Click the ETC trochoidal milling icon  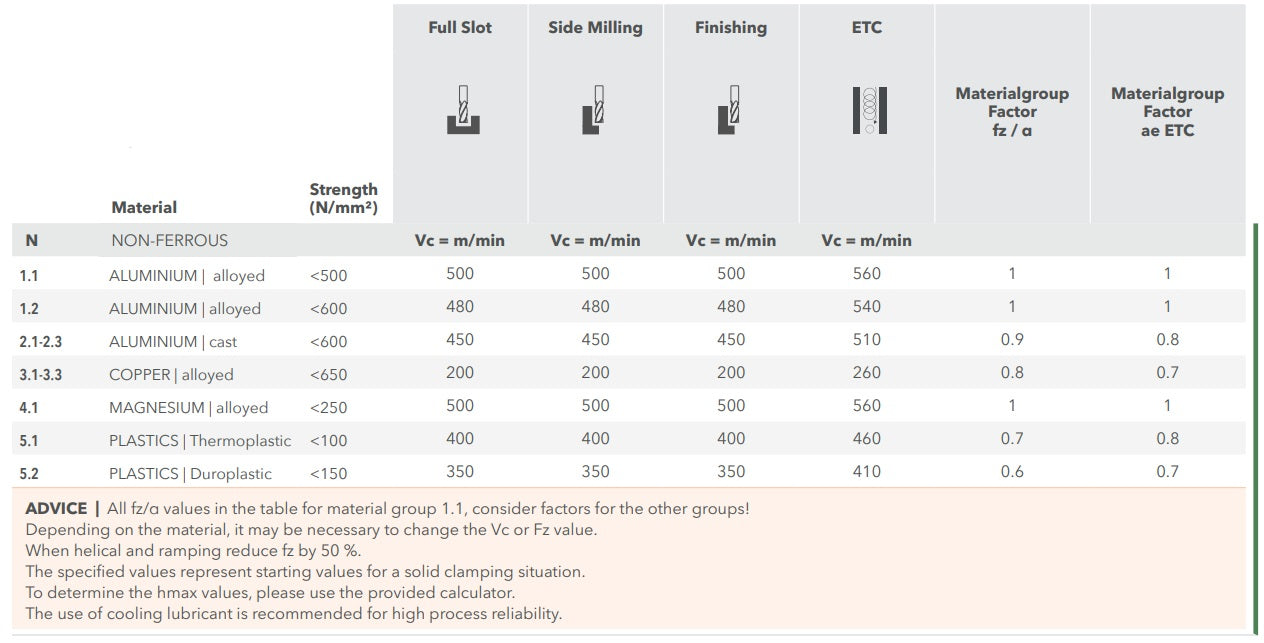pyautogui.click(x=869, y=110)
